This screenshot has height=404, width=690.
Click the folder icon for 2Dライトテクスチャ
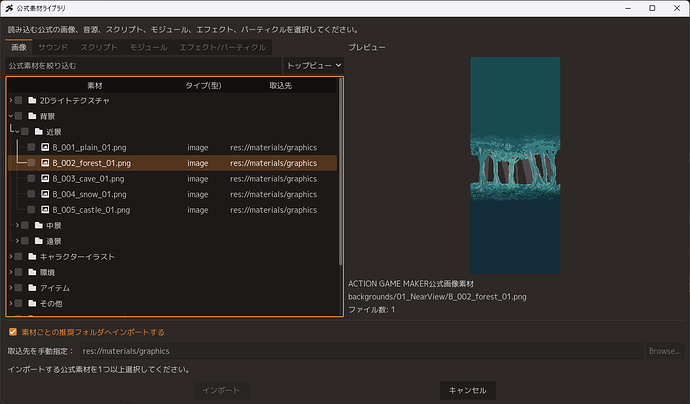click(32, 100)
